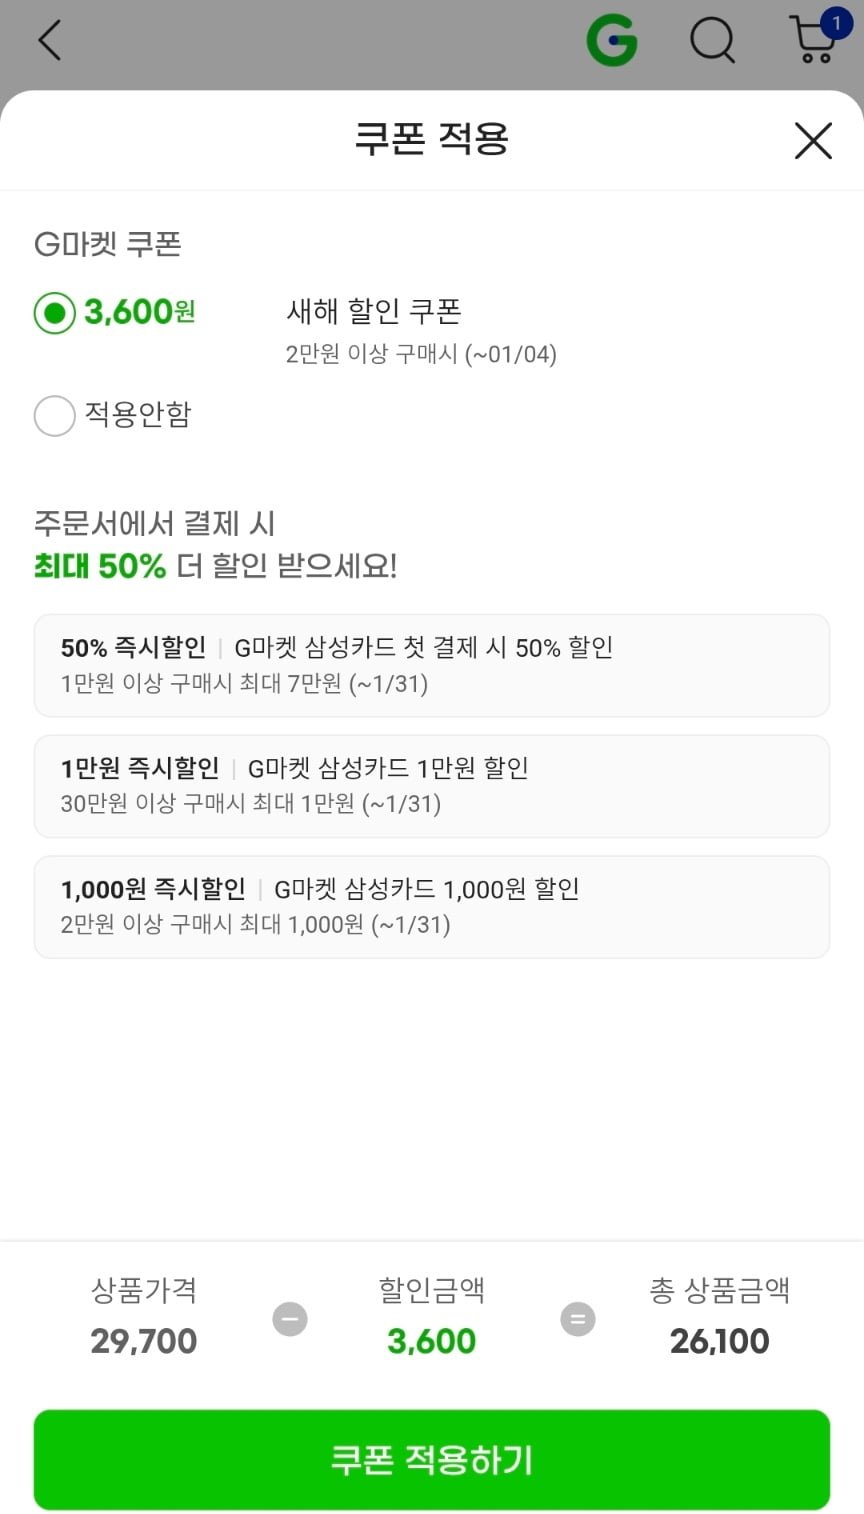Tap the 할인금액 3,600 value
Image resolution: width=864 pixels, height=1514 pixels.
pos(431,1341)
